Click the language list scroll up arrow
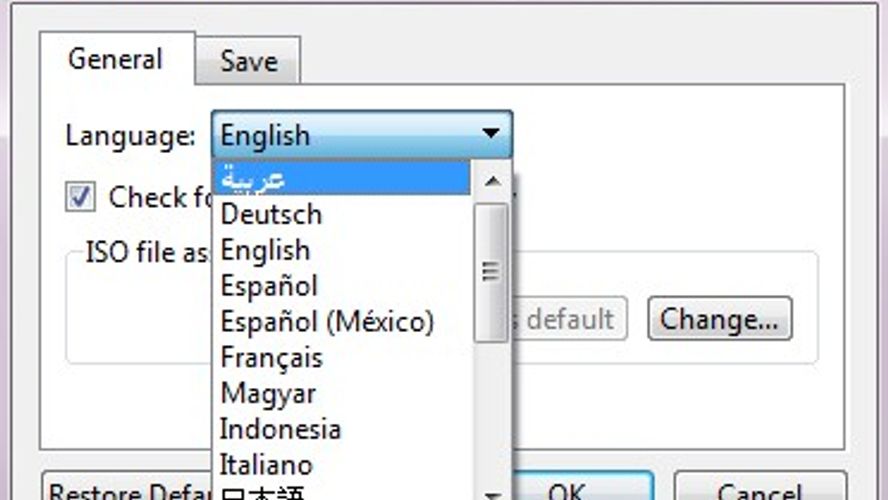Screen dimensions: 888x500 coord(491,181)
